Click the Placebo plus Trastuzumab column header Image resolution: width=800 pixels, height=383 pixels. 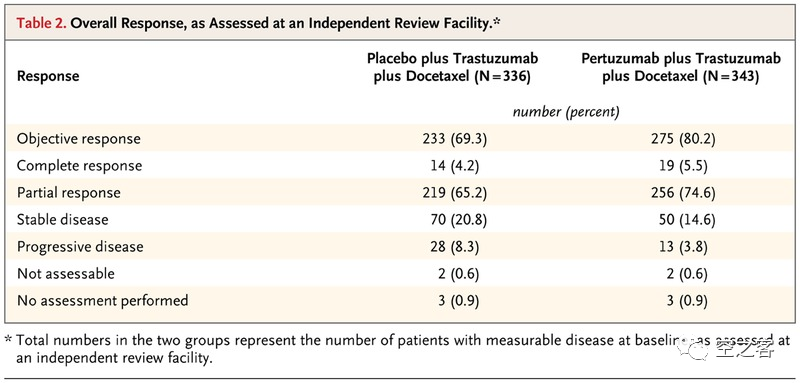click(x=452, y=68)
